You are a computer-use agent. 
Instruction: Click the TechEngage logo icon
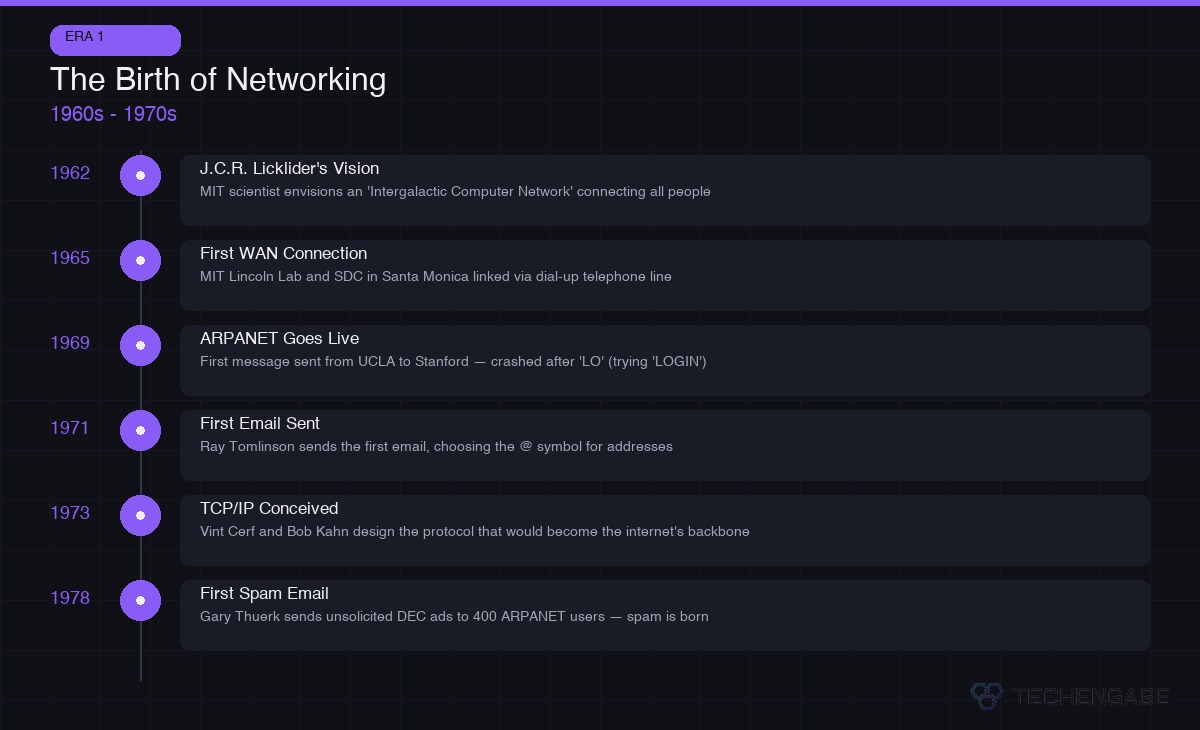[x=986, y=695]
